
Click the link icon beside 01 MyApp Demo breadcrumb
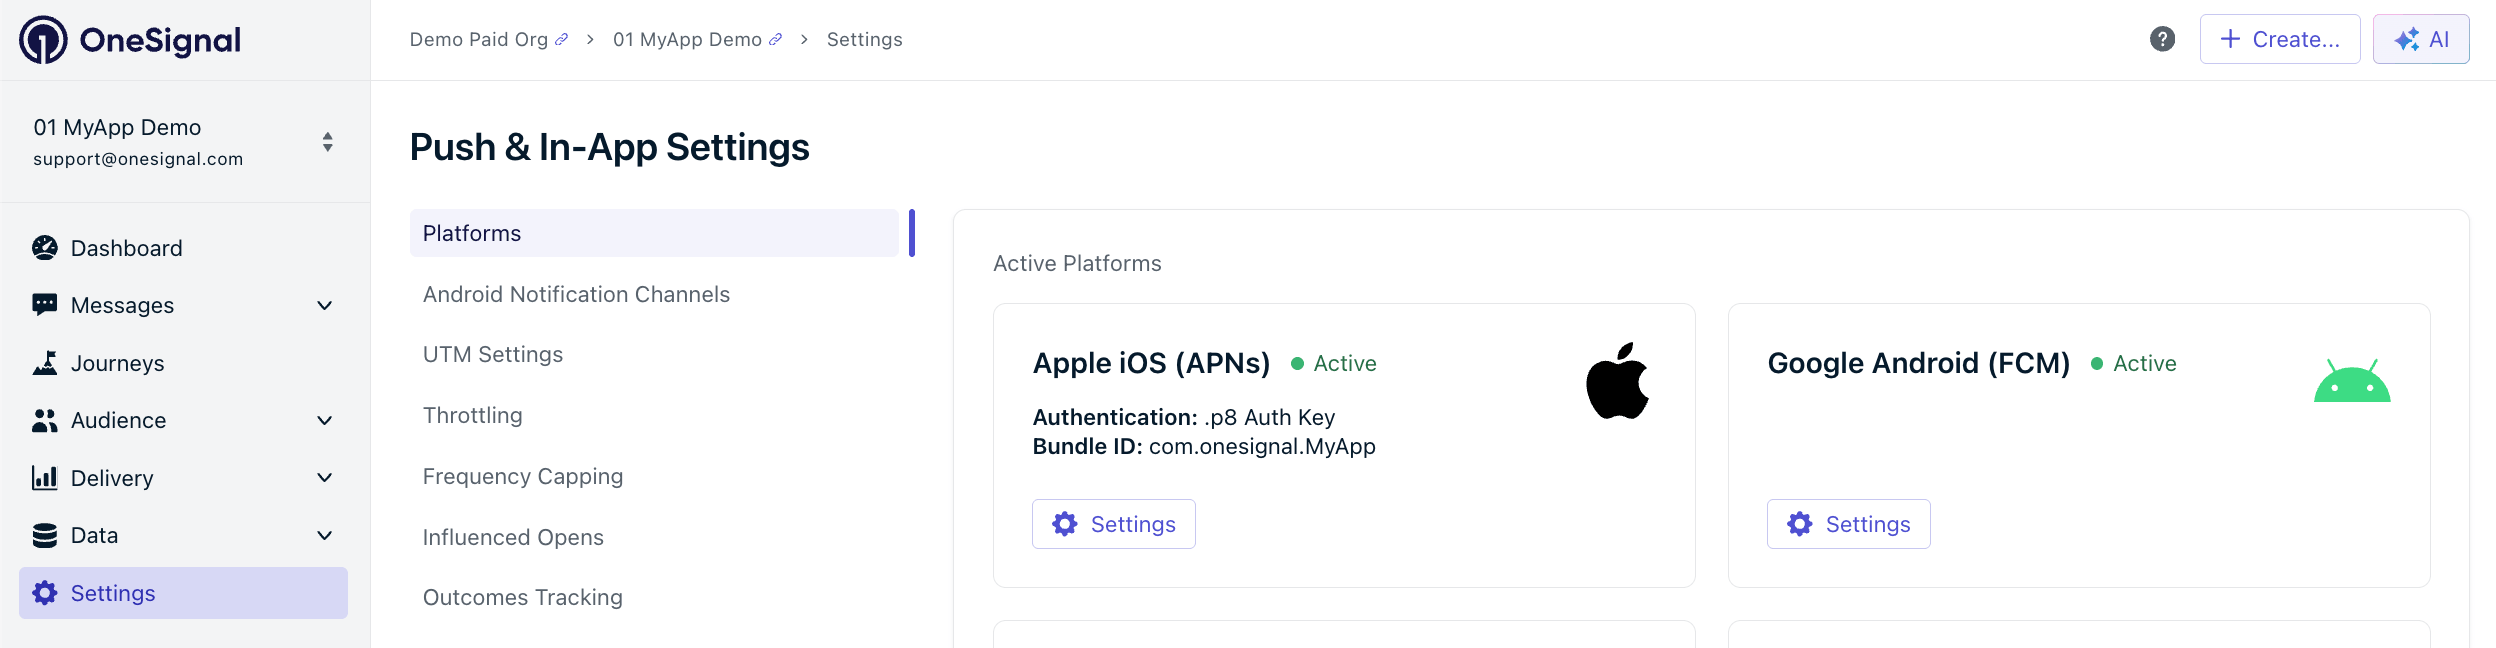[775, 40]
